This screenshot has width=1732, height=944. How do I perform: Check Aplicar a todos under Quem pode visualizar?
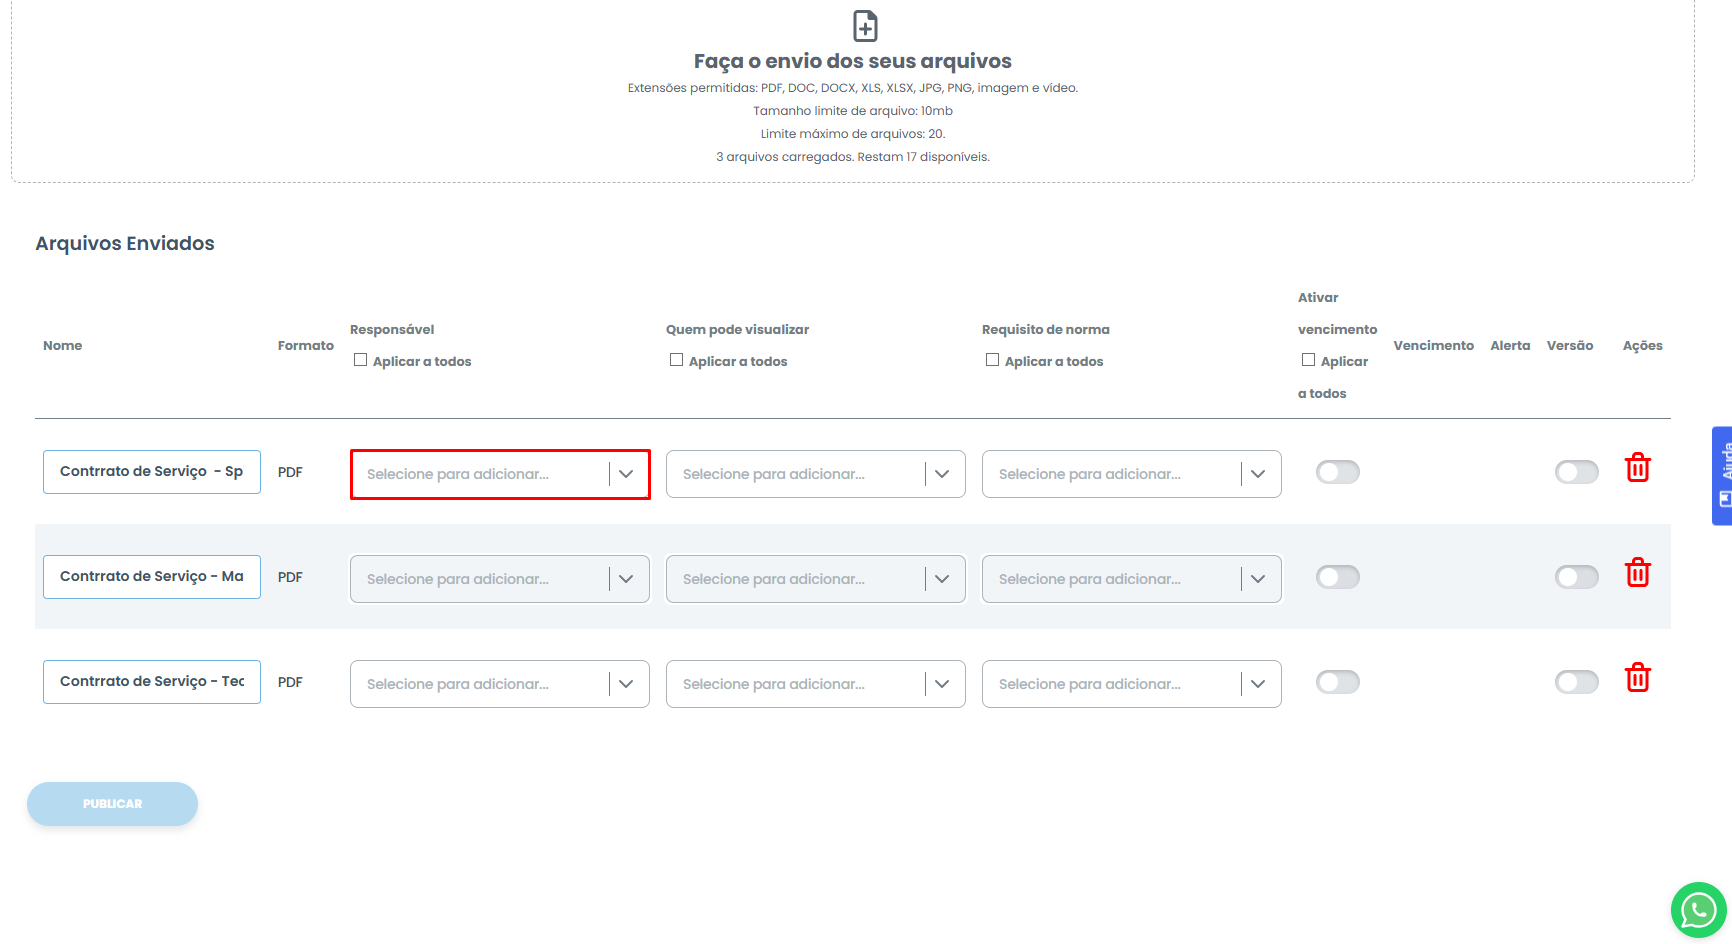coord(676,360)
